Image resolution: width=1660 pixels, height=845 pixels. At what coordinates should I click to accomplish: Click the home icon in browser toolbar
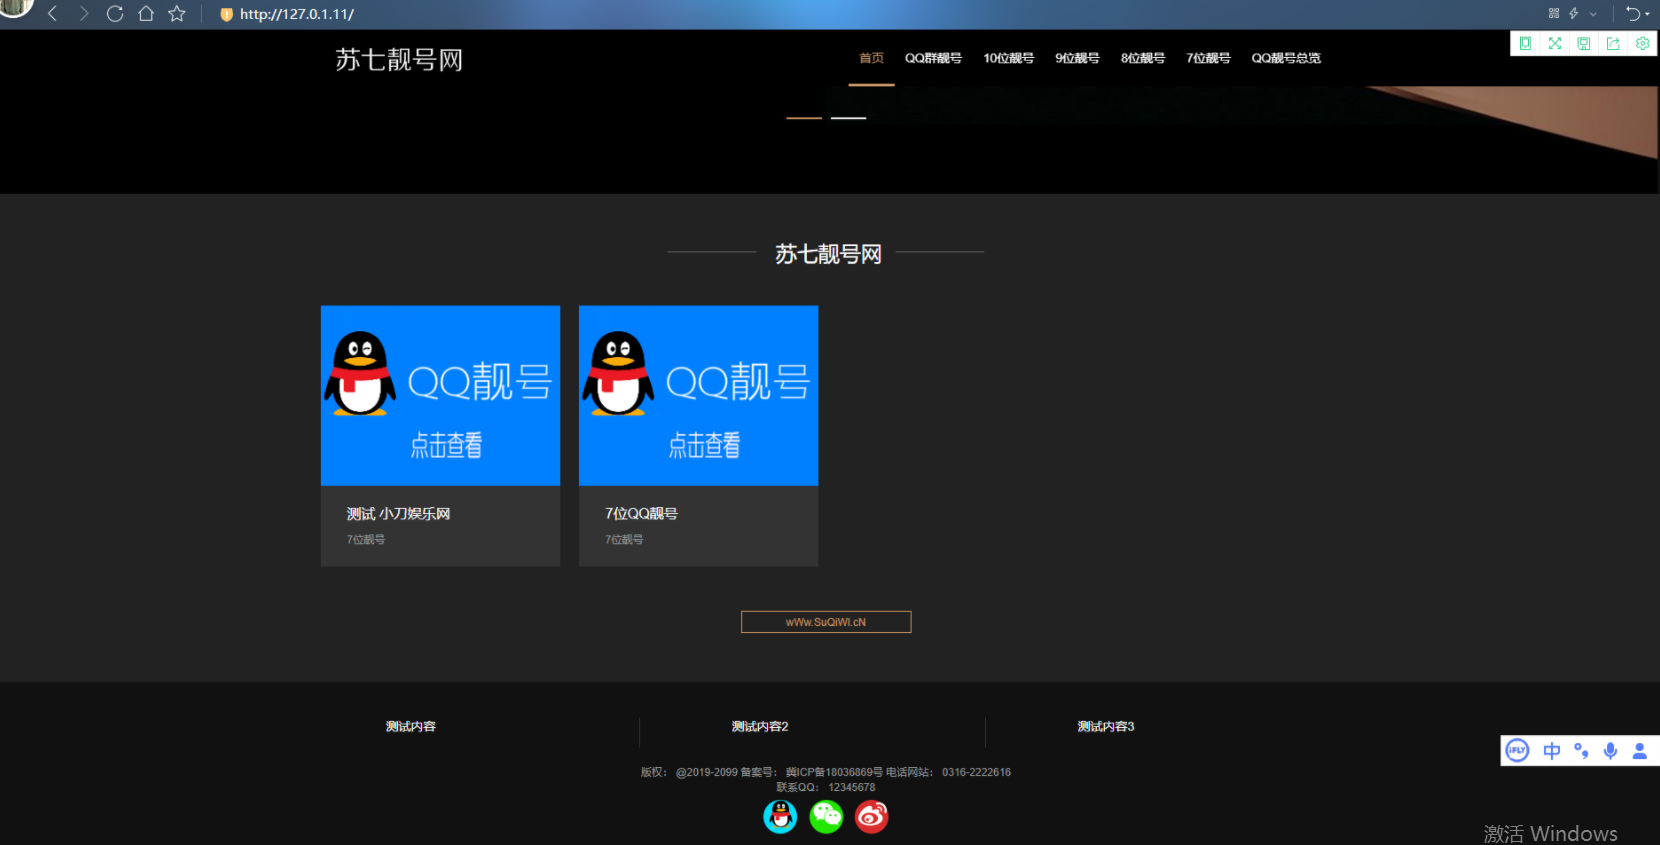coord(146,14)
